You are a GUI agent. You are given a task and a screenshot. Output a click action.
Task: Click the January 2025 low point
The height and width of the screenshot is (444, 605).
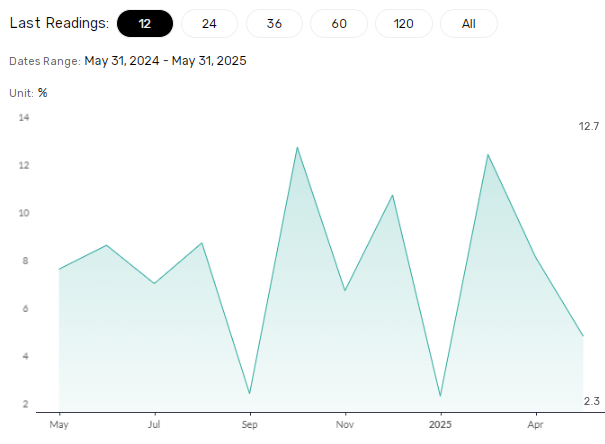click(440, 395)
